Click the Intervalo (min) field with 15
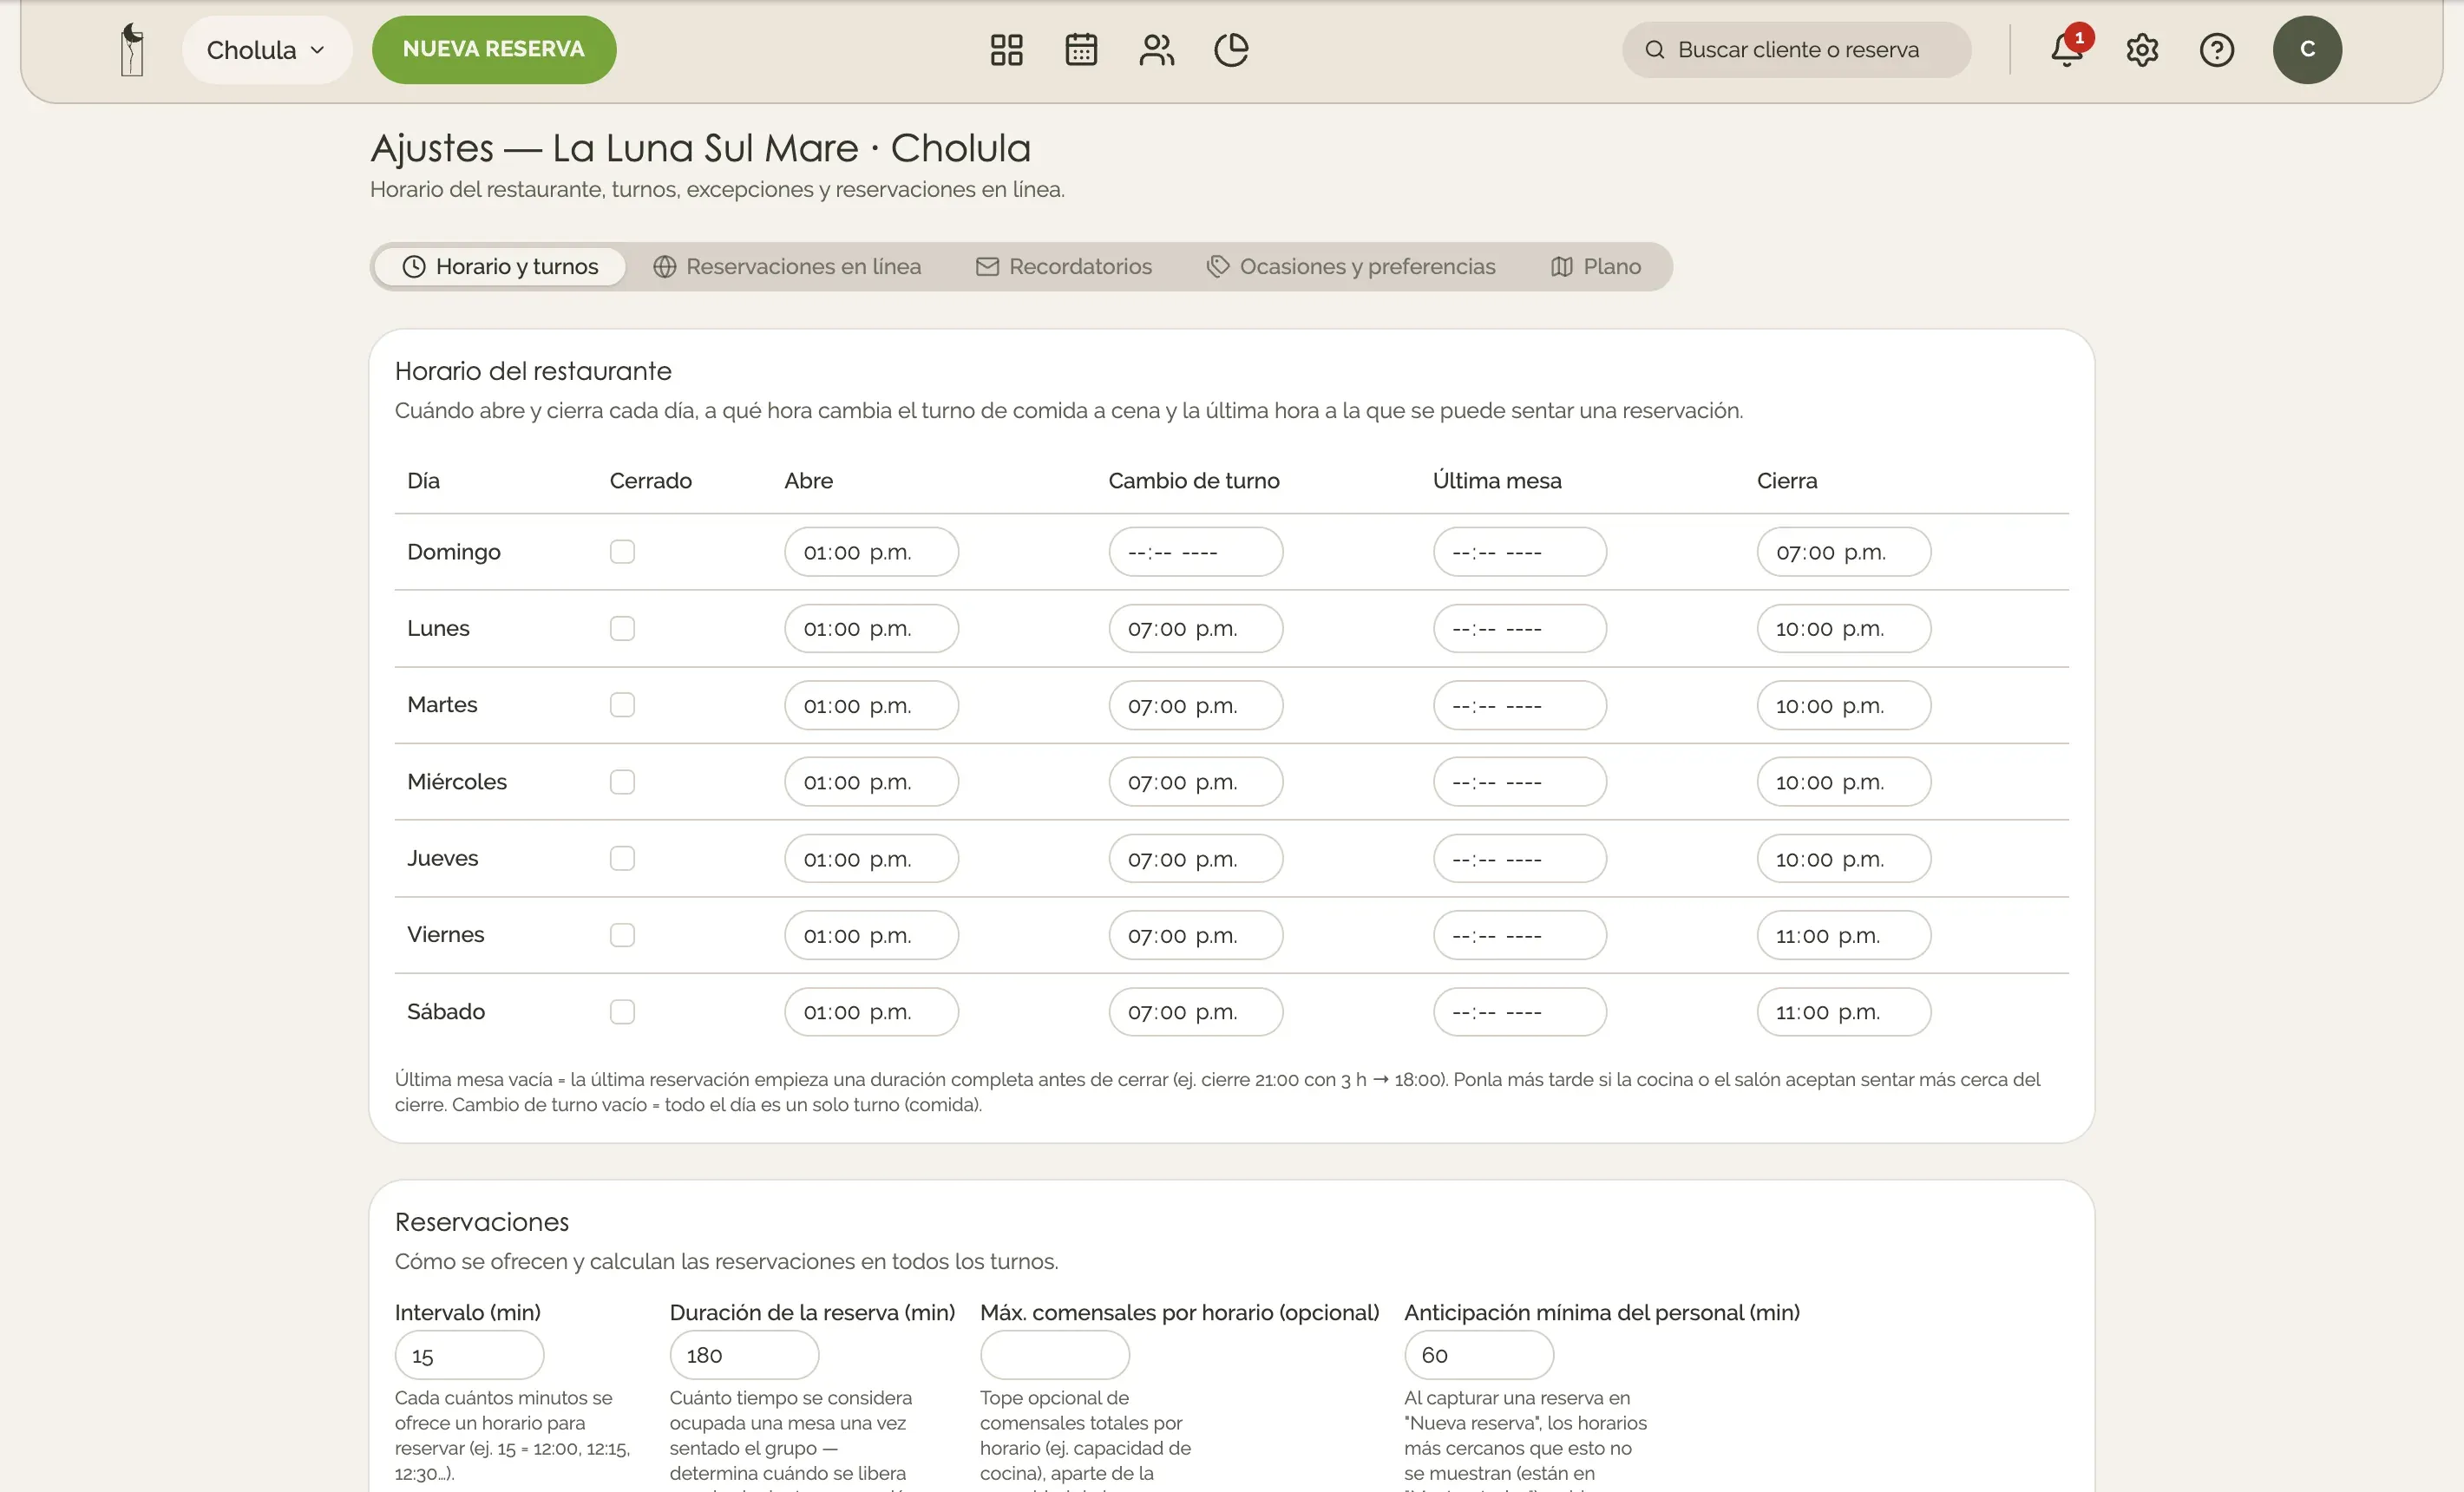Screen dimensions: 2464x1492 (469, 1355)
